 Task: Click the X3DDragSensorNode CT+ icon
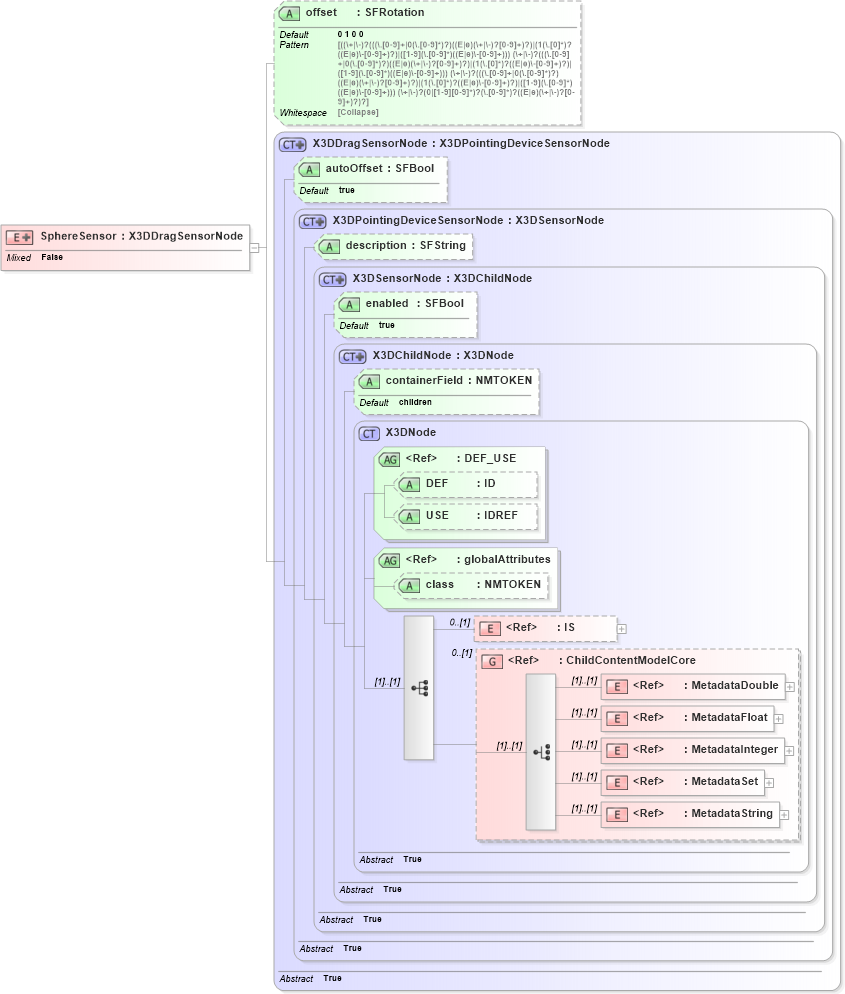[x=292, y=145]
